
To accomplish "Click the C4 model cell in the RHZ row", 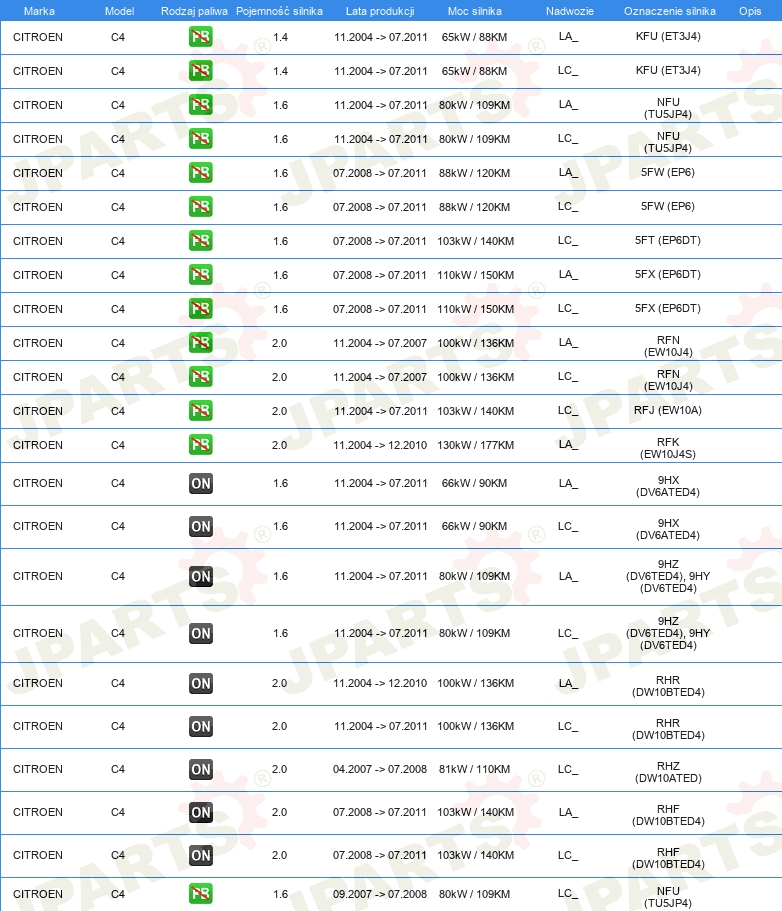I will click(118, 769).
